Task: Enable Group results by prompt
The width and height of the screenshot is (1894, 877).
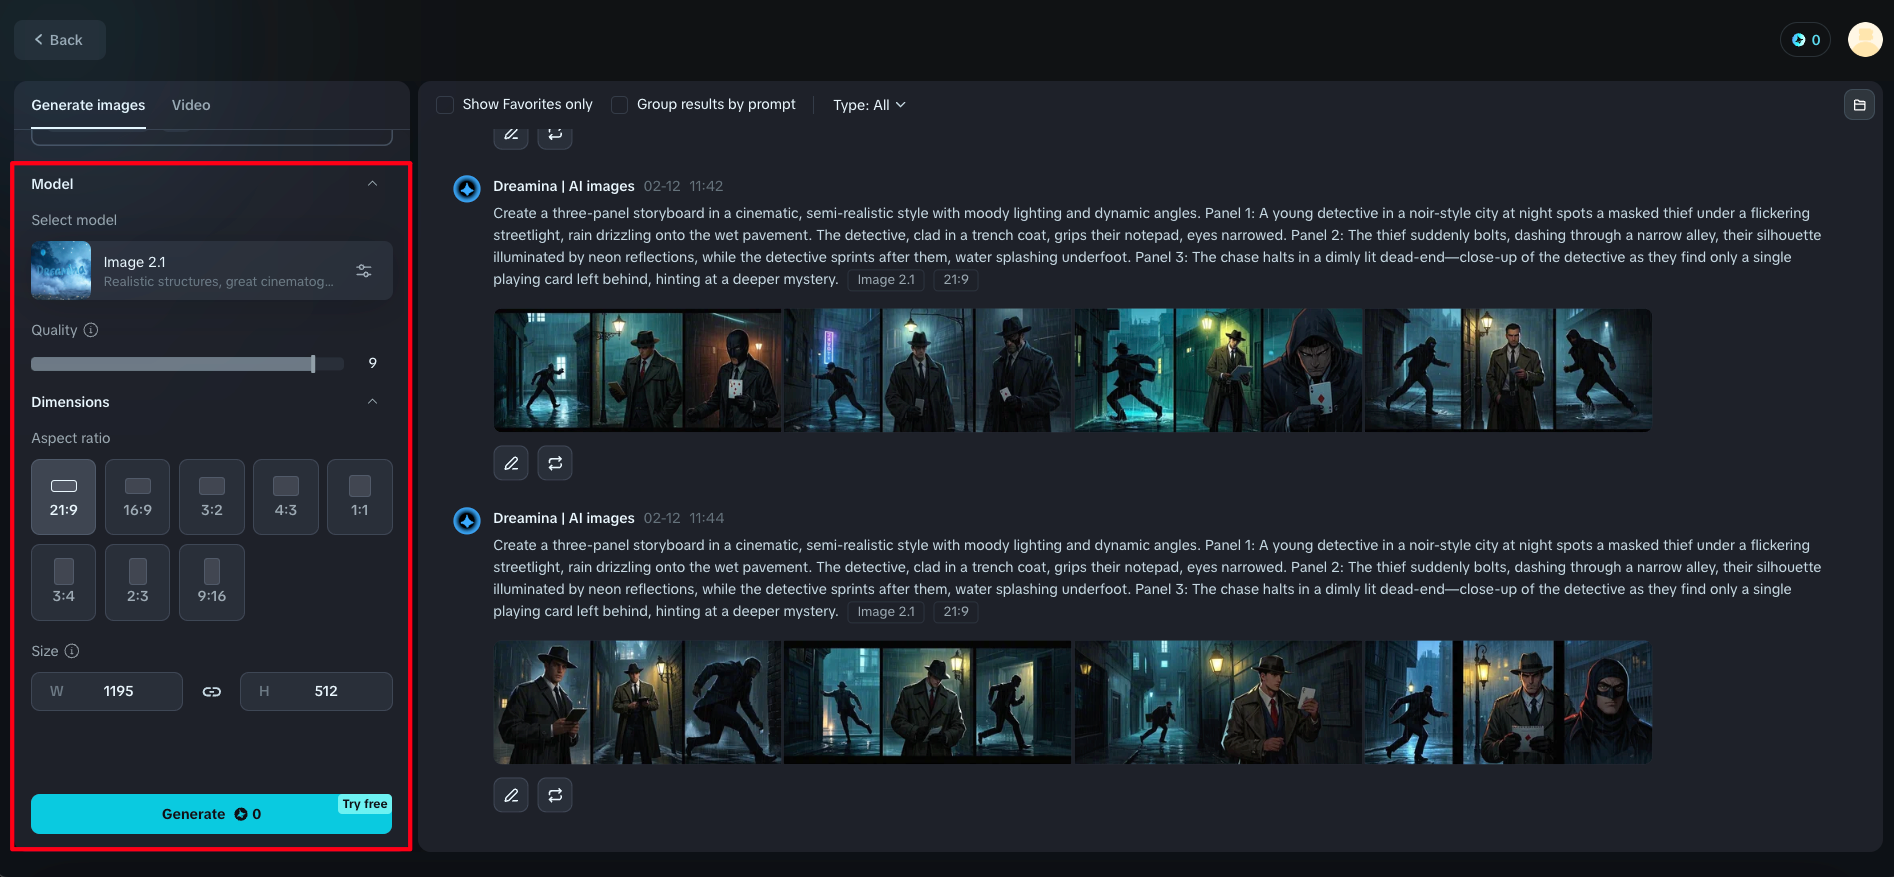Action: click(x=620, y=105)
